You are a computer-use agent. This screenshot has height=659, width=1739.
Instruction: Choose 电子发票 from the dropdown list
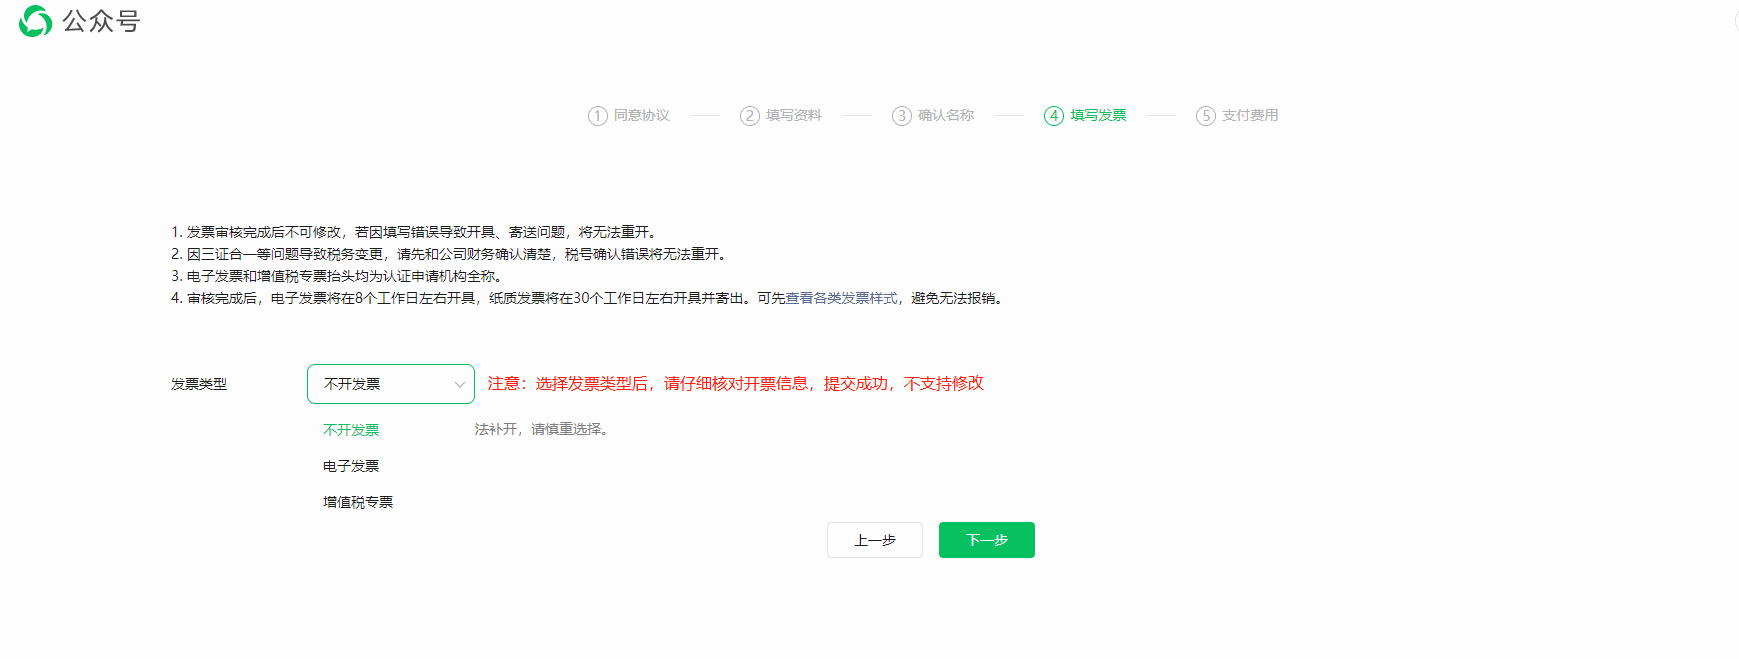pyautogui.click(x=351, y=466)
